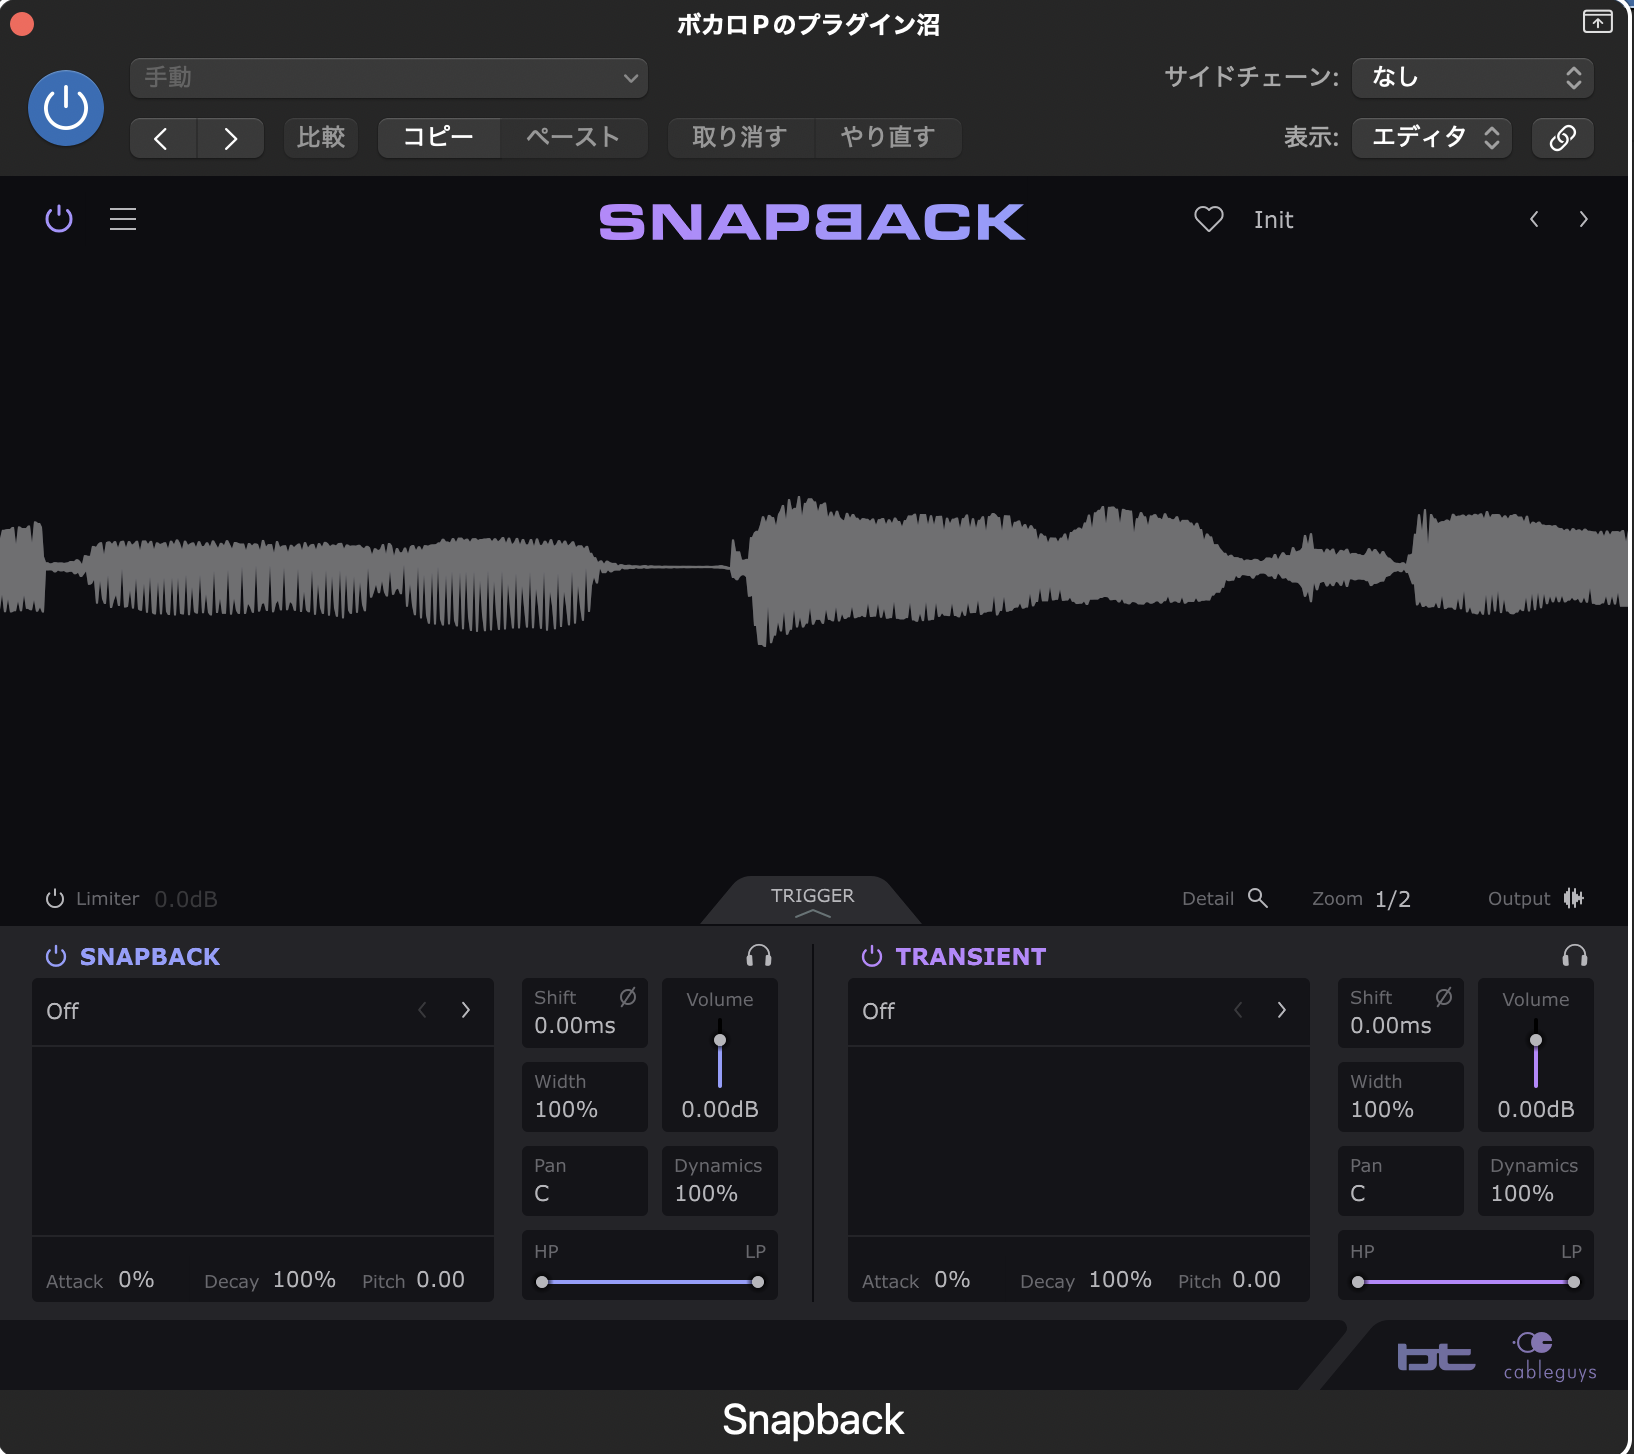
Task: Click the previous setting arrow in header
Action: [163, 137]
